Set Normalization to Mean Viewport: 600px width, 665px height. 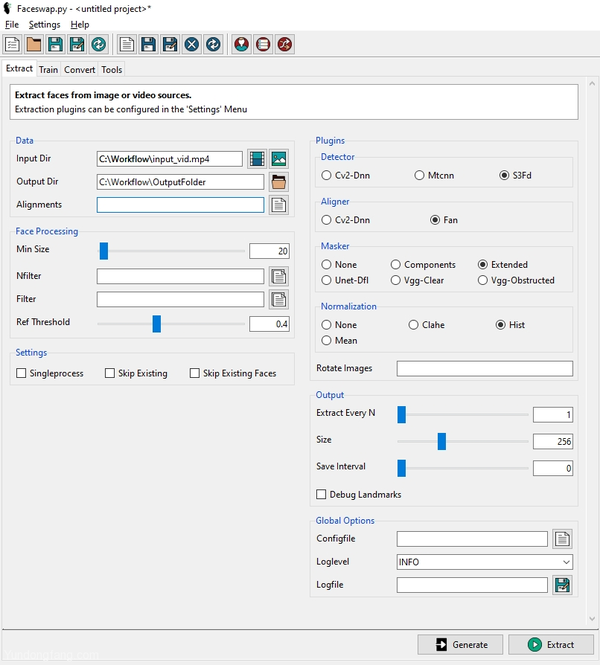(339, 341)
